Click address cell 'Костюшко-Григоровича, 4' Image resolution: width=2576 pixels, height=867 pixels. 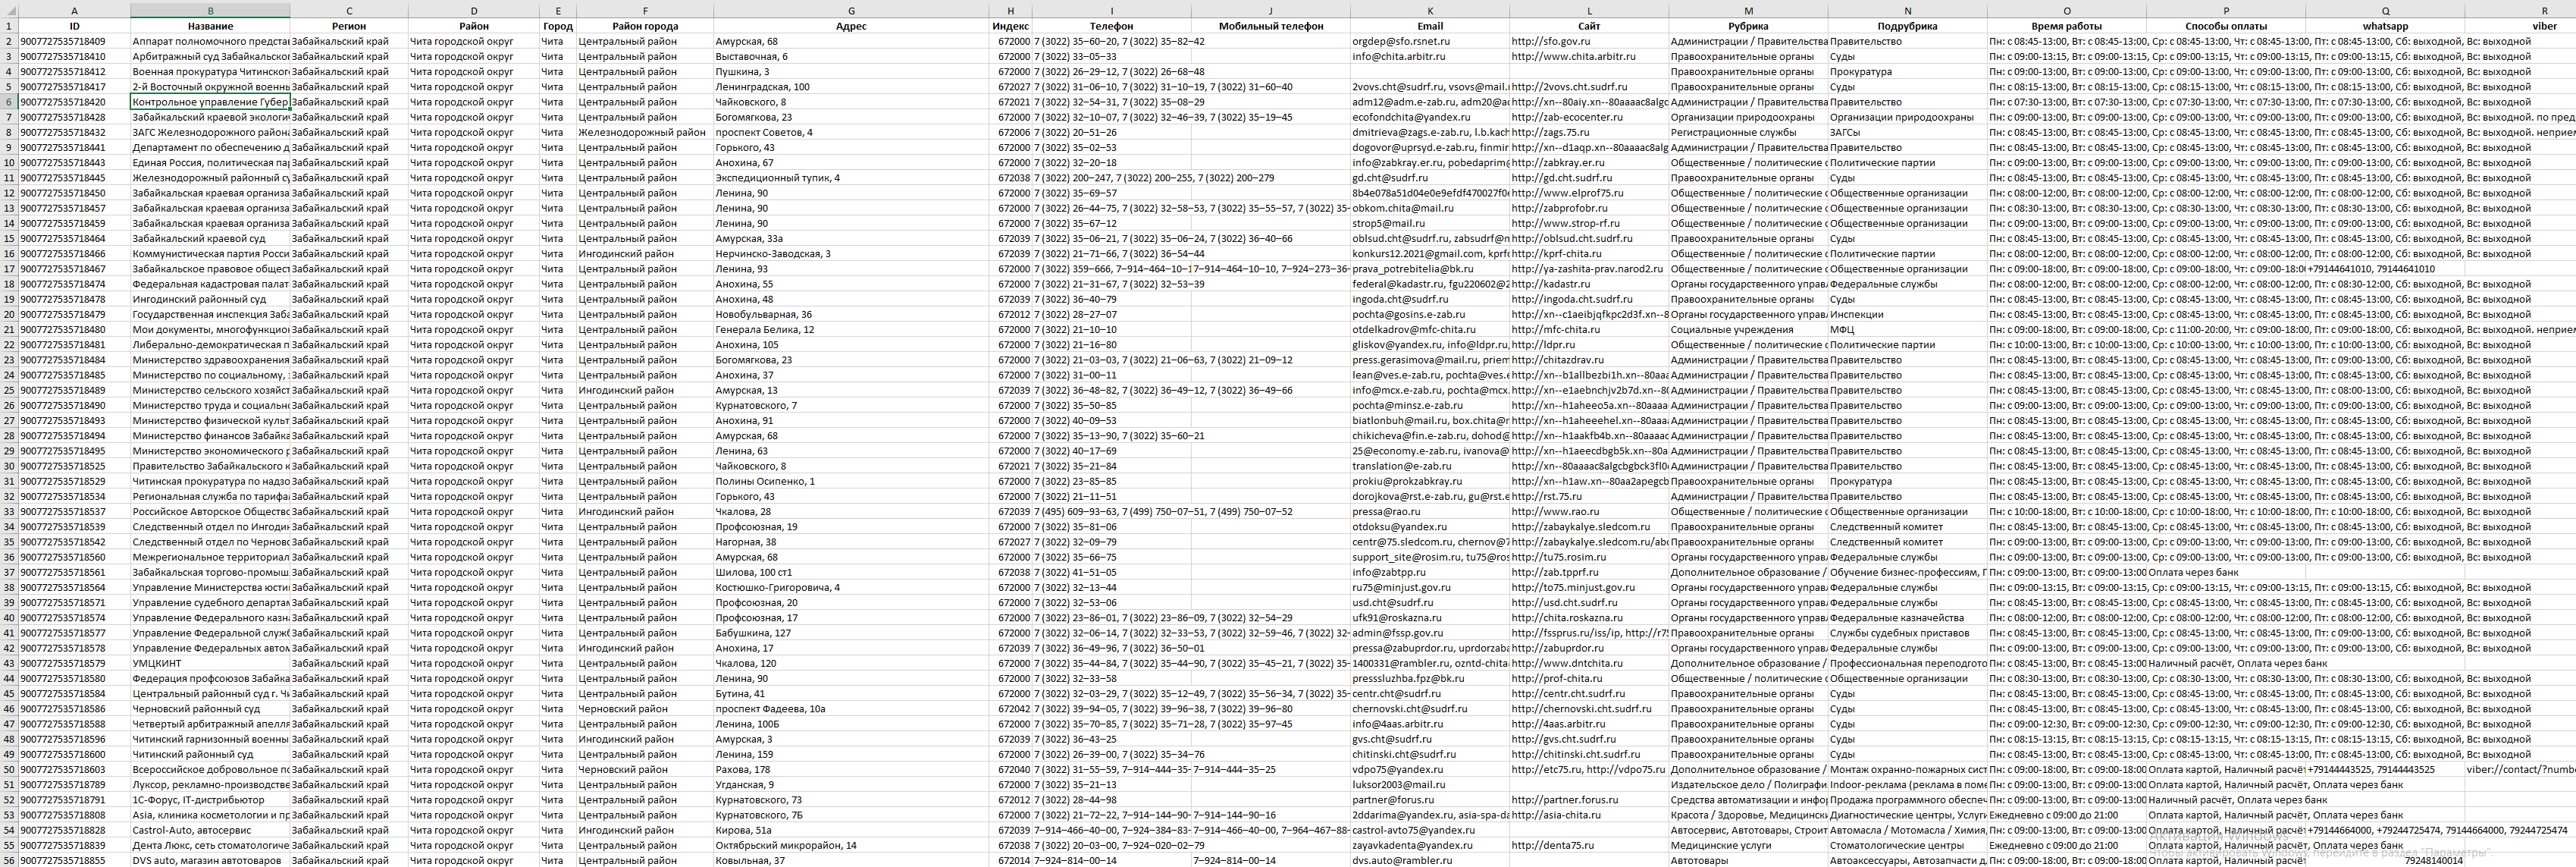pos(851,587)
